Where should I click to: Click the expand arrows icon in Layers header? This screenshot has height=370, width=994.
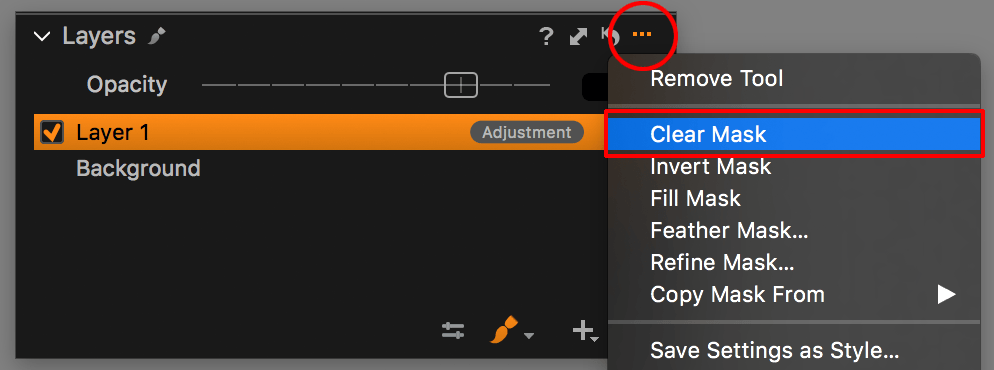(x=578, y=36)
